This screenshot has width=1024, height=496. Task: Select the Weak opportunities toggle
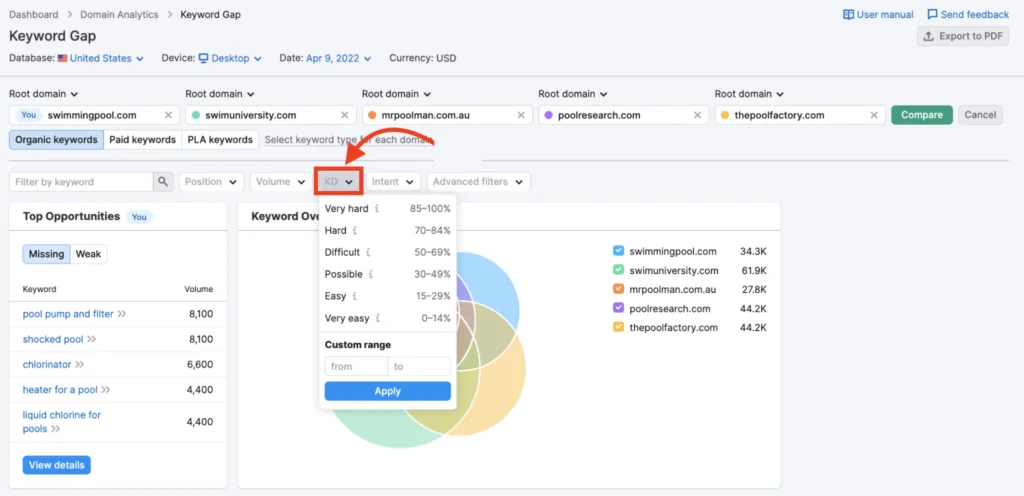coord(89,255)
